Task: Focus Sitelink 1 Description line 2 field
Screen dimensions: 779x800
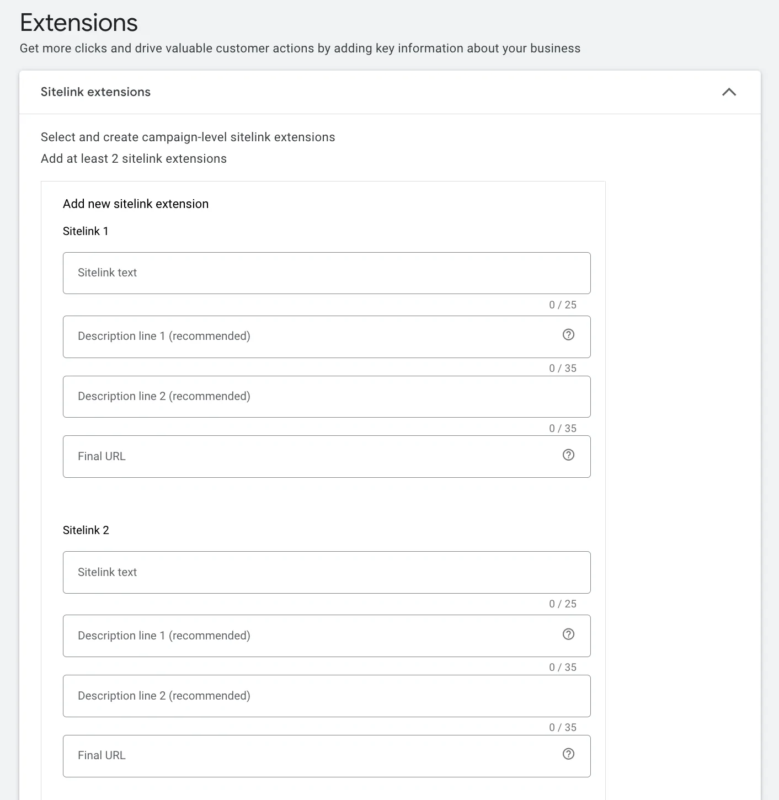Action: coord(326,396)
